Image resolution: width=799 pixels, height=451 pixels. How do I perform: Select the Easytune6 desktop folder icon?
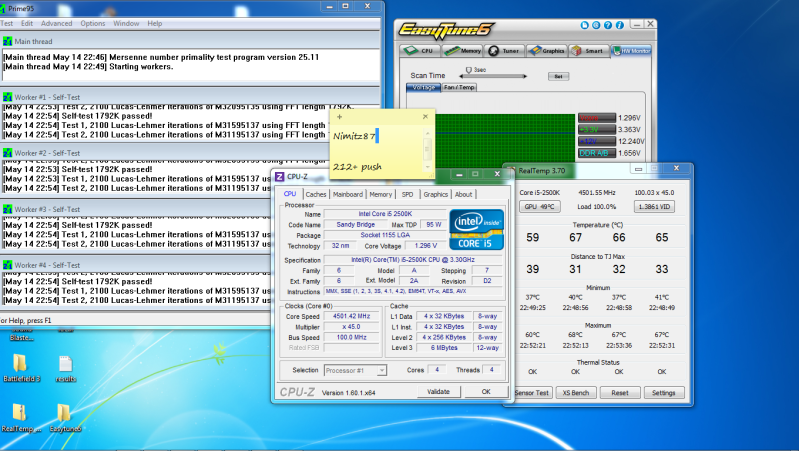coord(65,418)
